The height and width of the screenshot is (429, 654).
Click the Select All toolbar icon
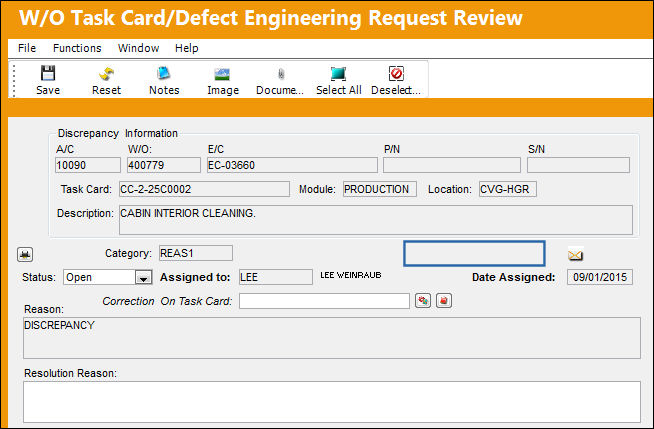point(338,73)
